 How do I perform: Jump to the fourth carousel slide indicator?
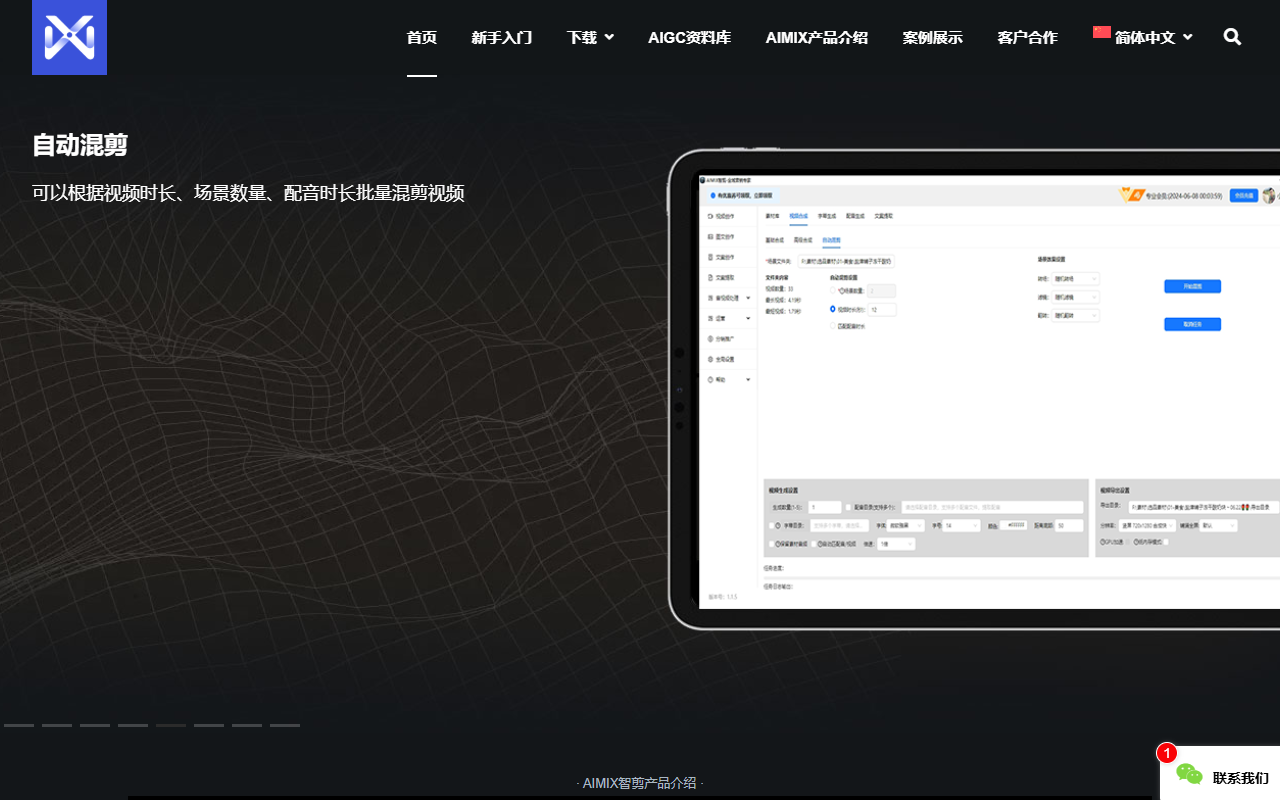133,725
